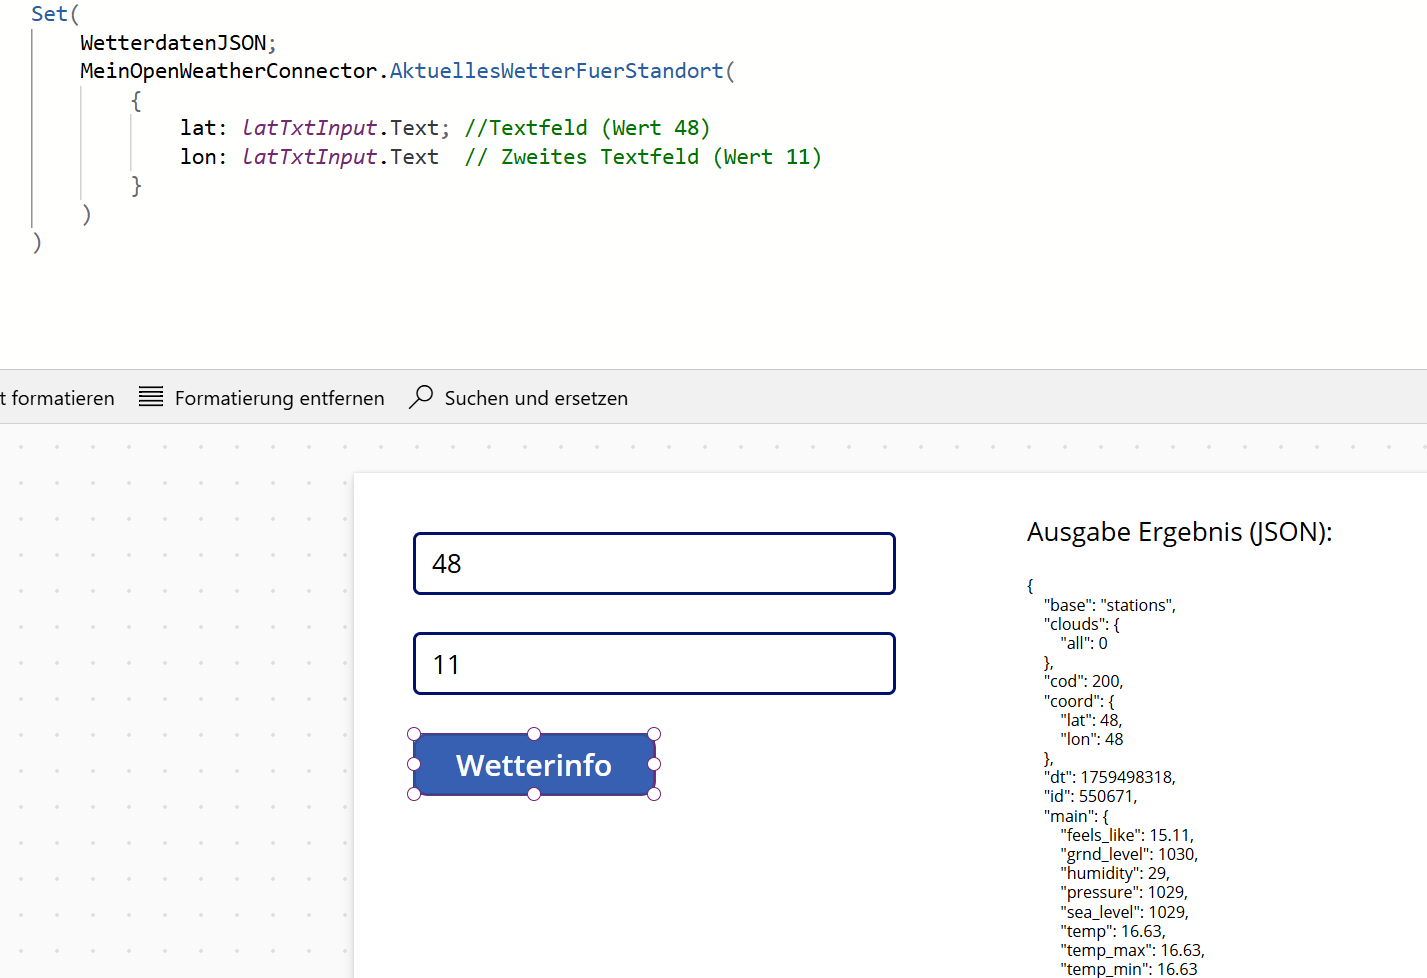The width and height of the screenshot is (1427, 978).
Task: Click the "lon": 48 line in JSON output
Action: click(1091, 739)
